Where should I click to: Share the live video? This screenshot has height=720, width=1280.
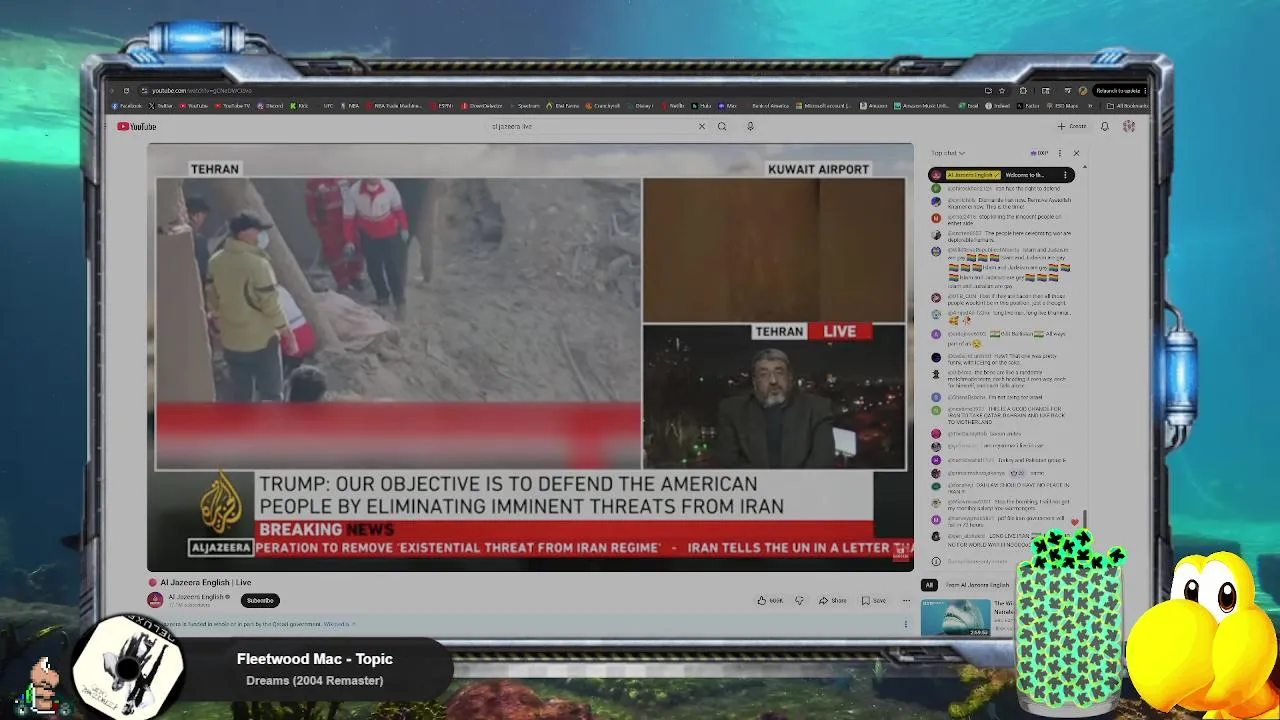(832, 600)
